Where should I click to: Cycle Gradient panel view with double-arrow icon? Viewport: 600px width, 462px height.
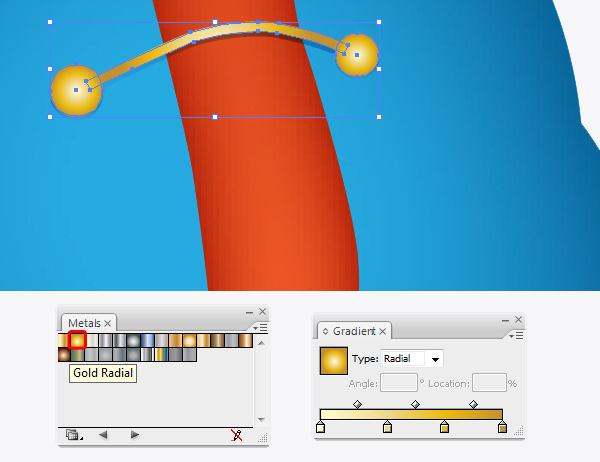[326, 331]
